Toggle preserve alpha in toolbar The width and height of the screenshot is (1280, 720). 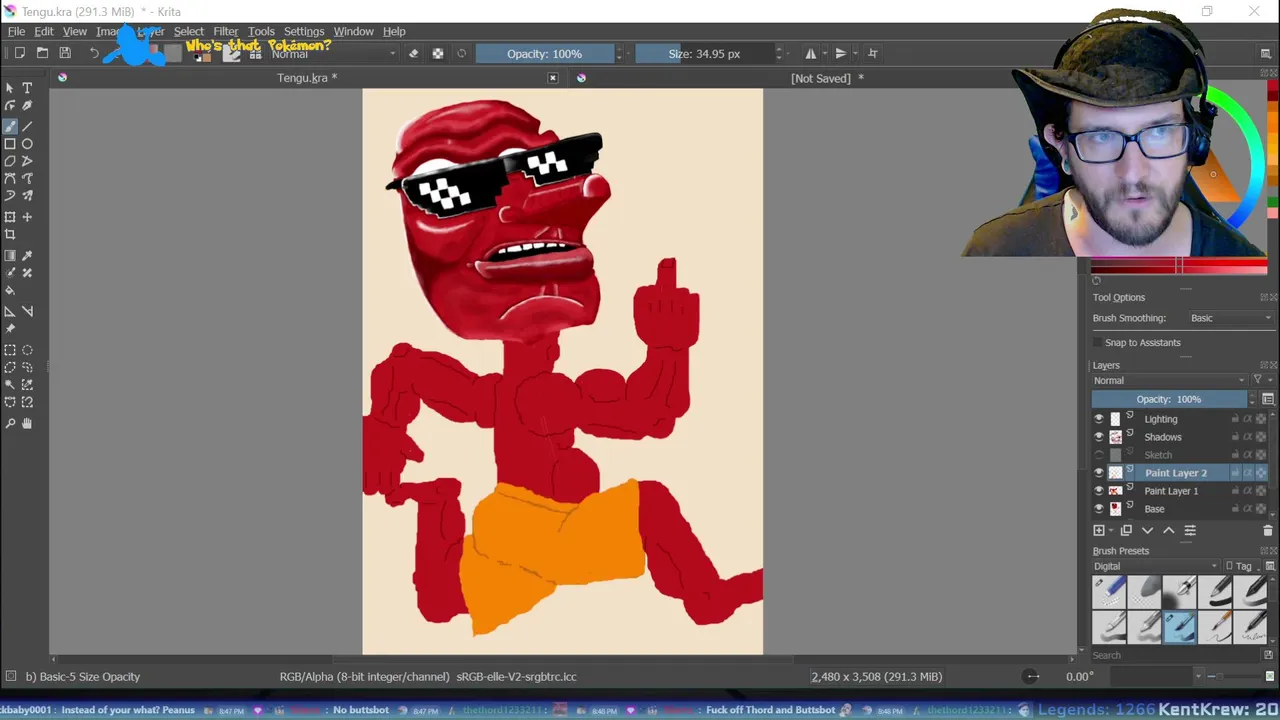pos(438,54)
